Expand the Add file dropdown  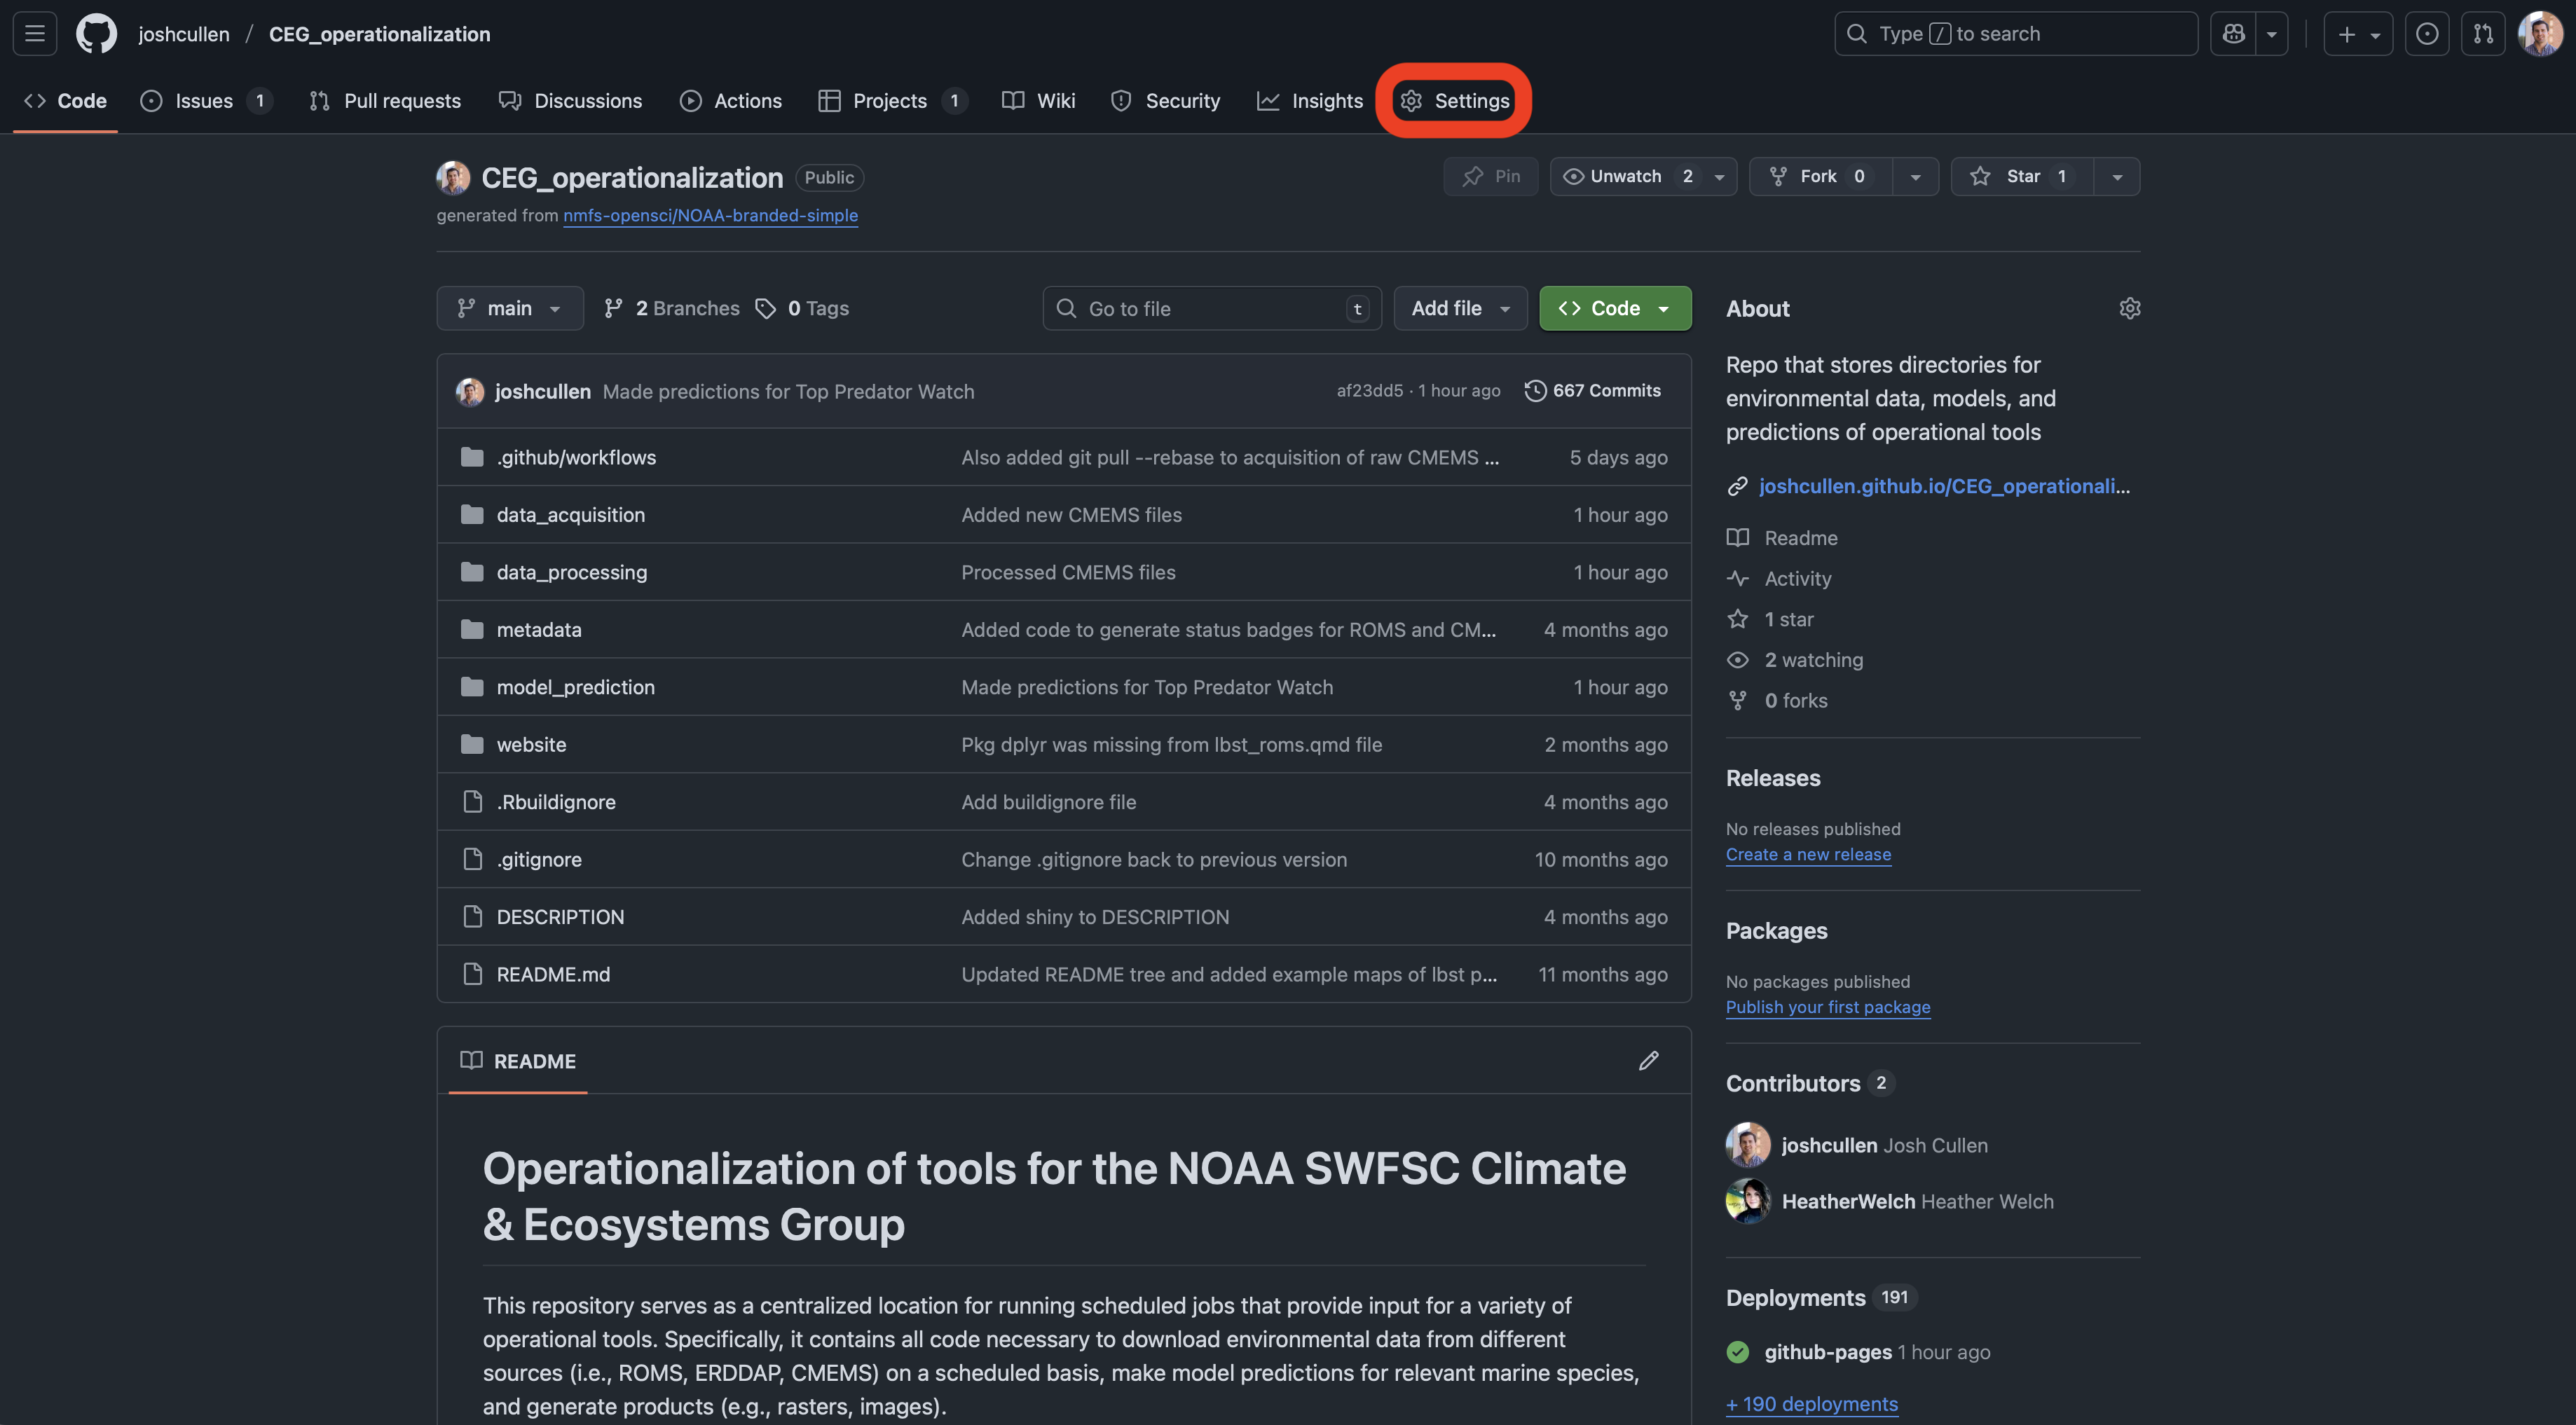[x=1459, y=309]
